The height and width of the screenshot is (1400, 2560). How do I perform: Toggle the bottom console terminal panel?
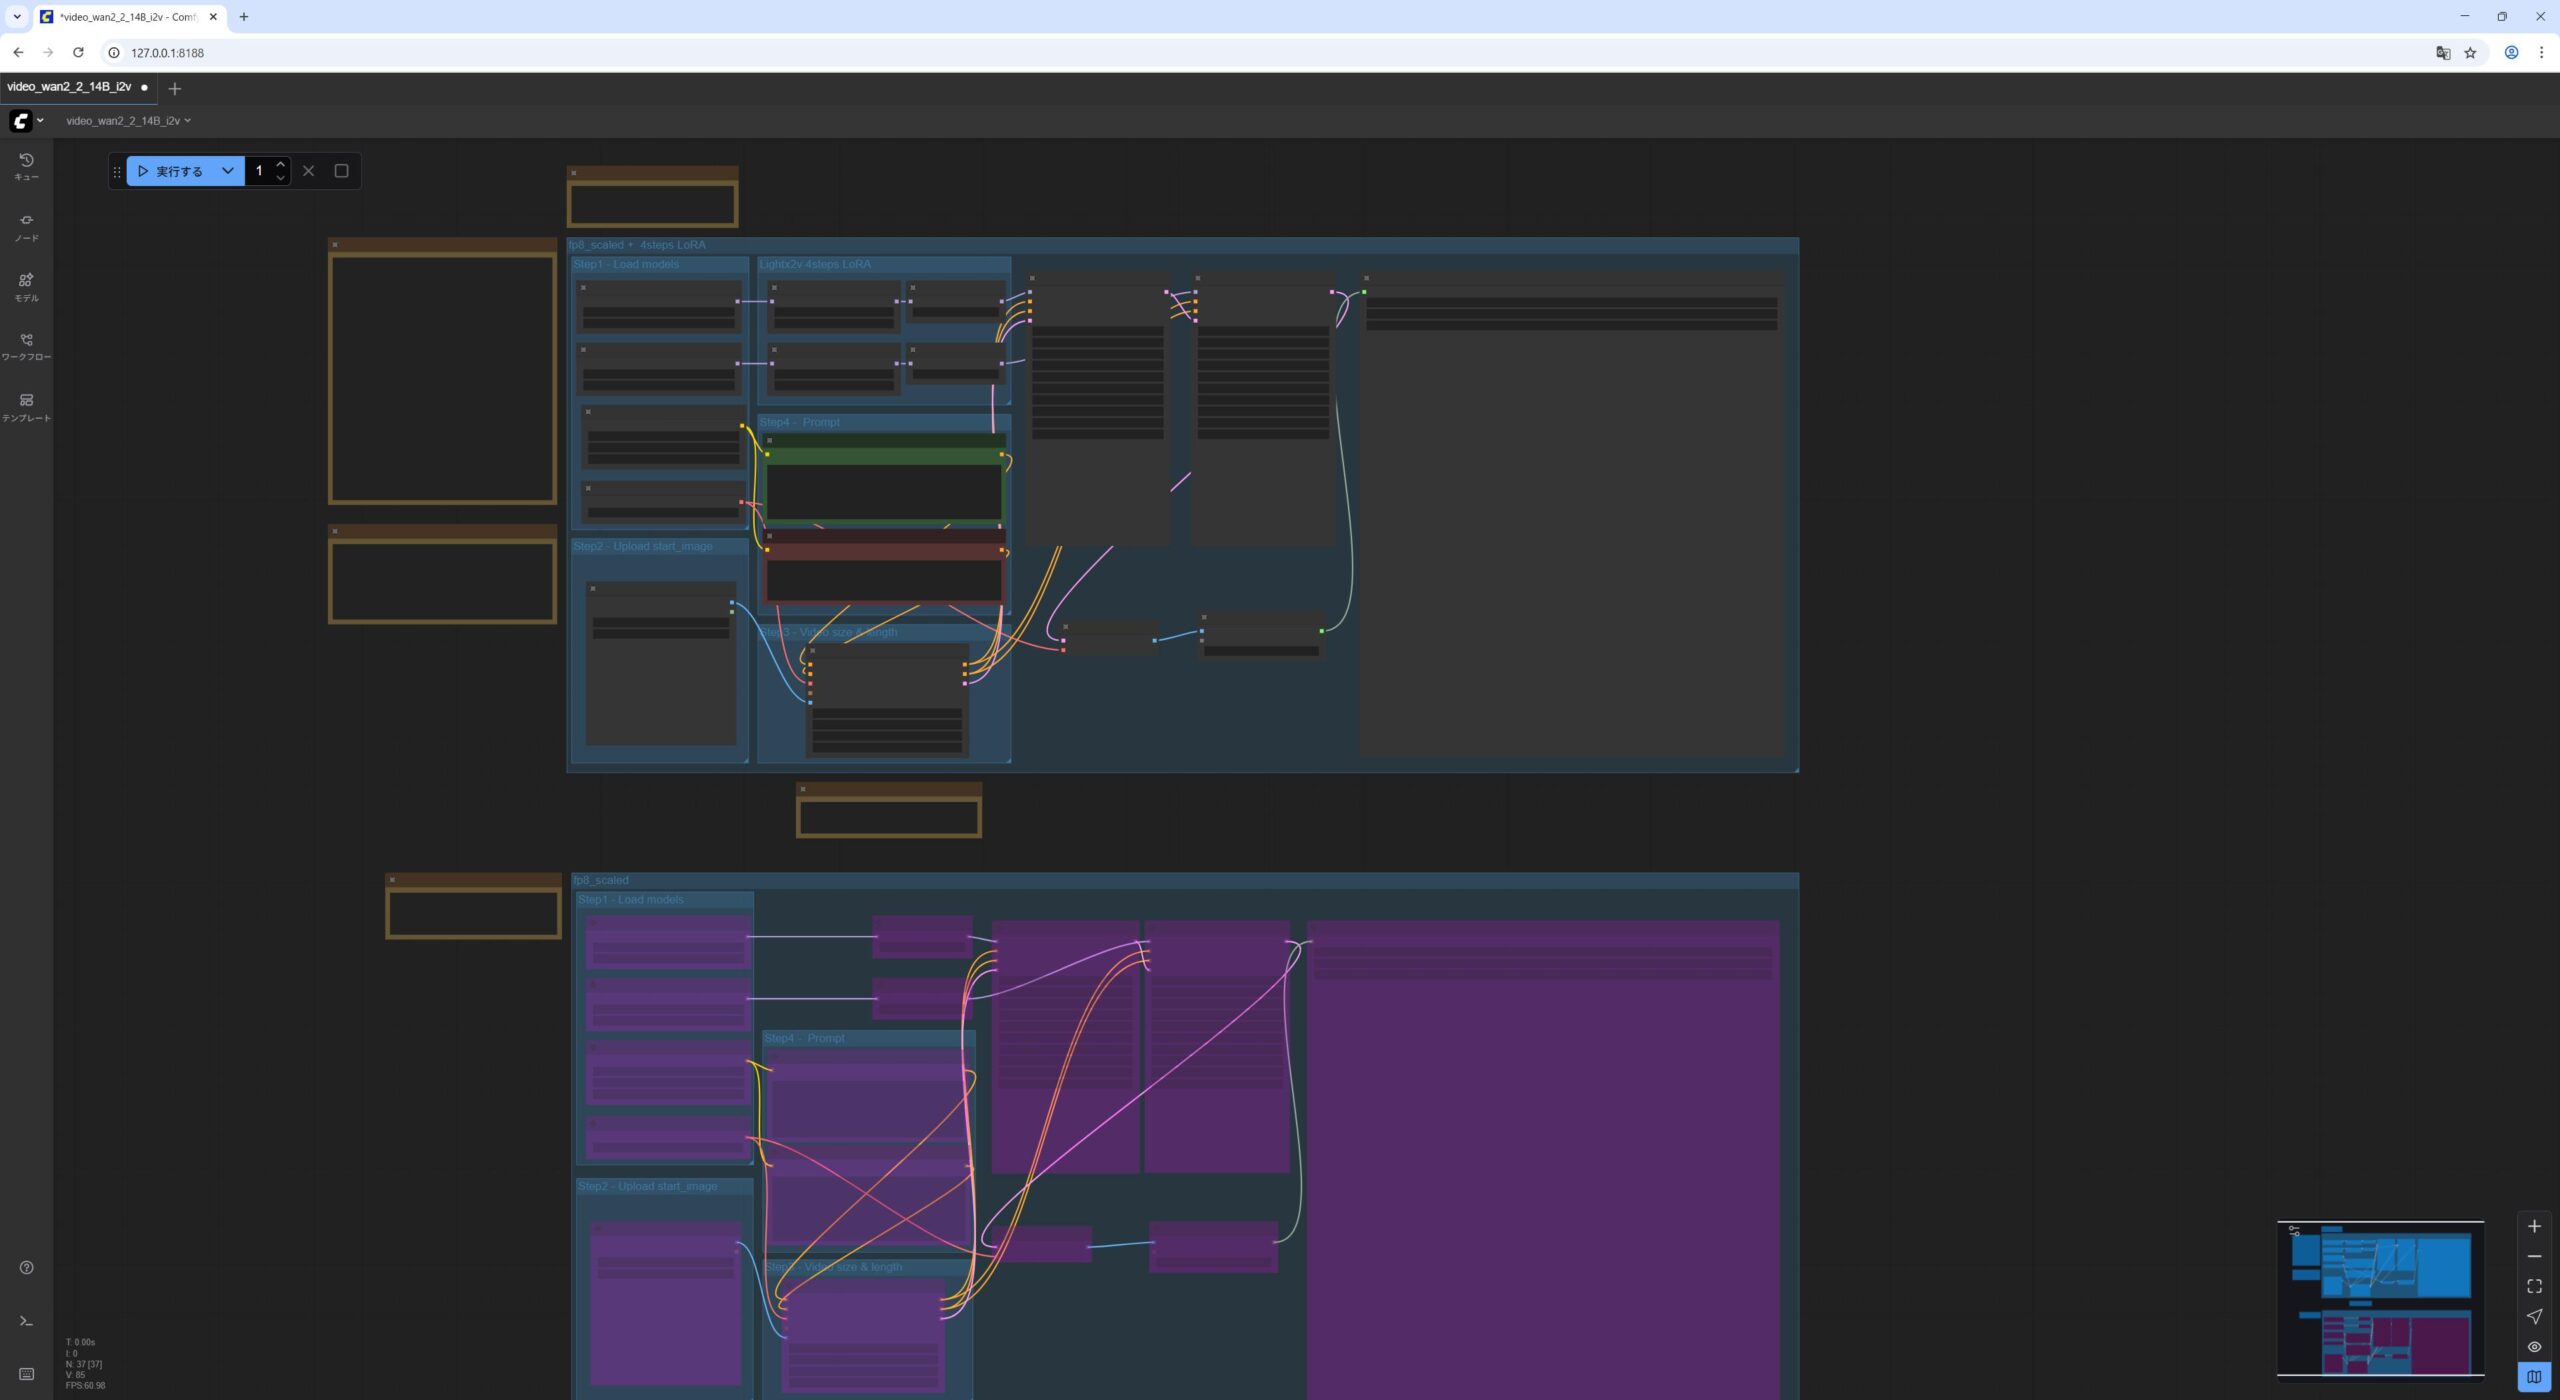point(27,1321)
